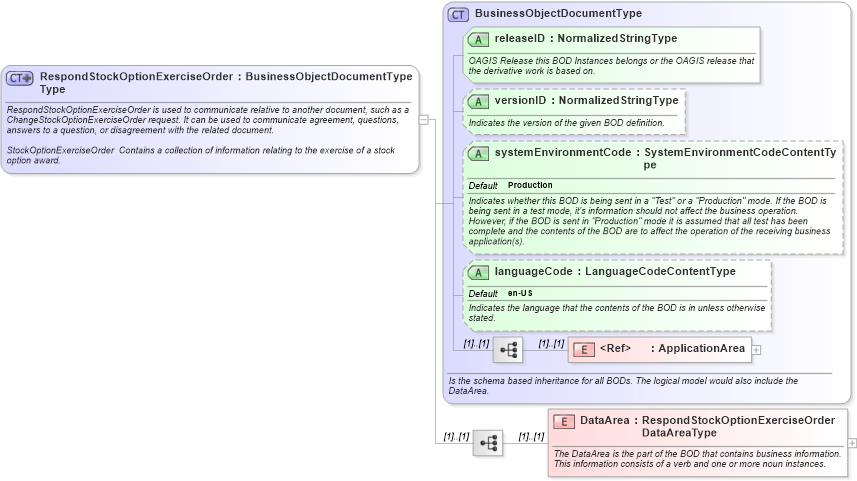The width and height of the screenshot is (857, 481).
Task: Select the RespondStockOptionExerciseOrder type title
Action: click(x=226, y=83)
